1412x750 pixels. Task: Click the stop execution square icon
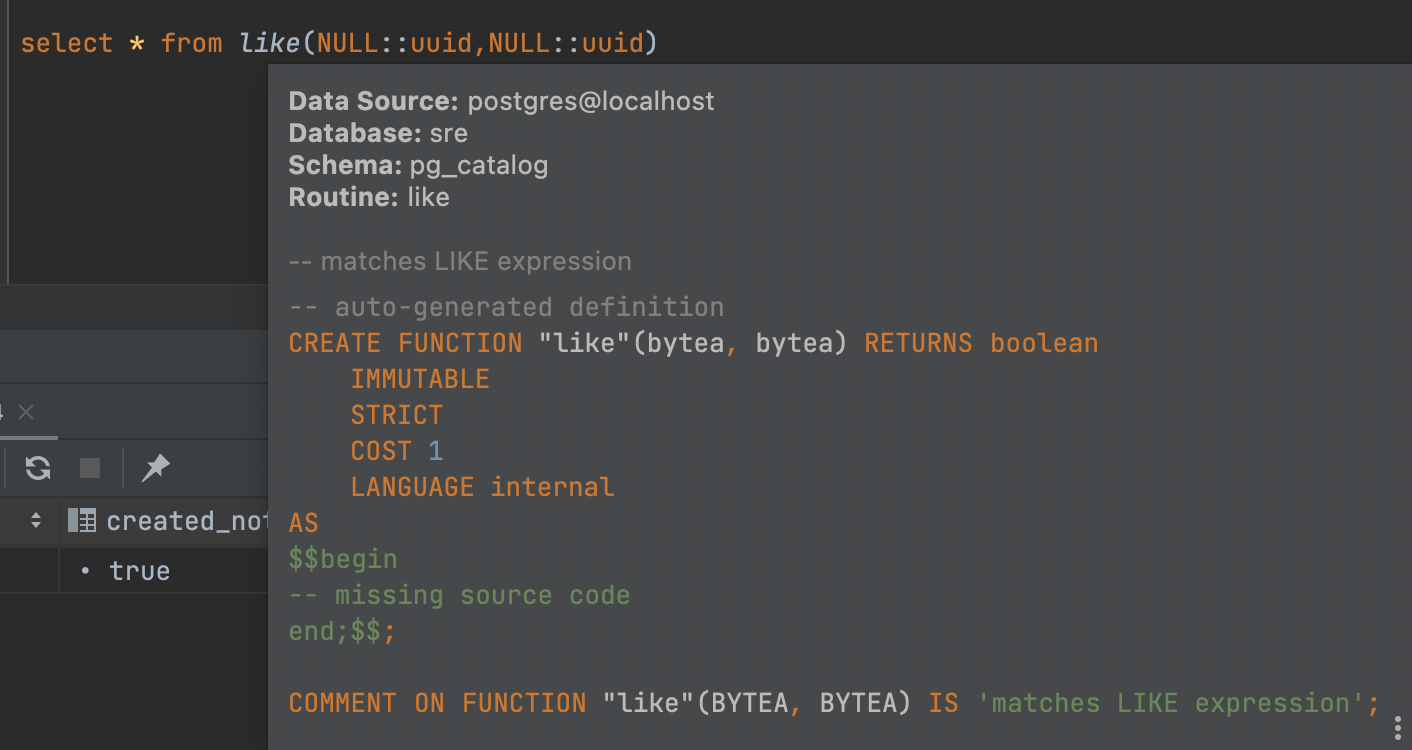coord(90,468)
